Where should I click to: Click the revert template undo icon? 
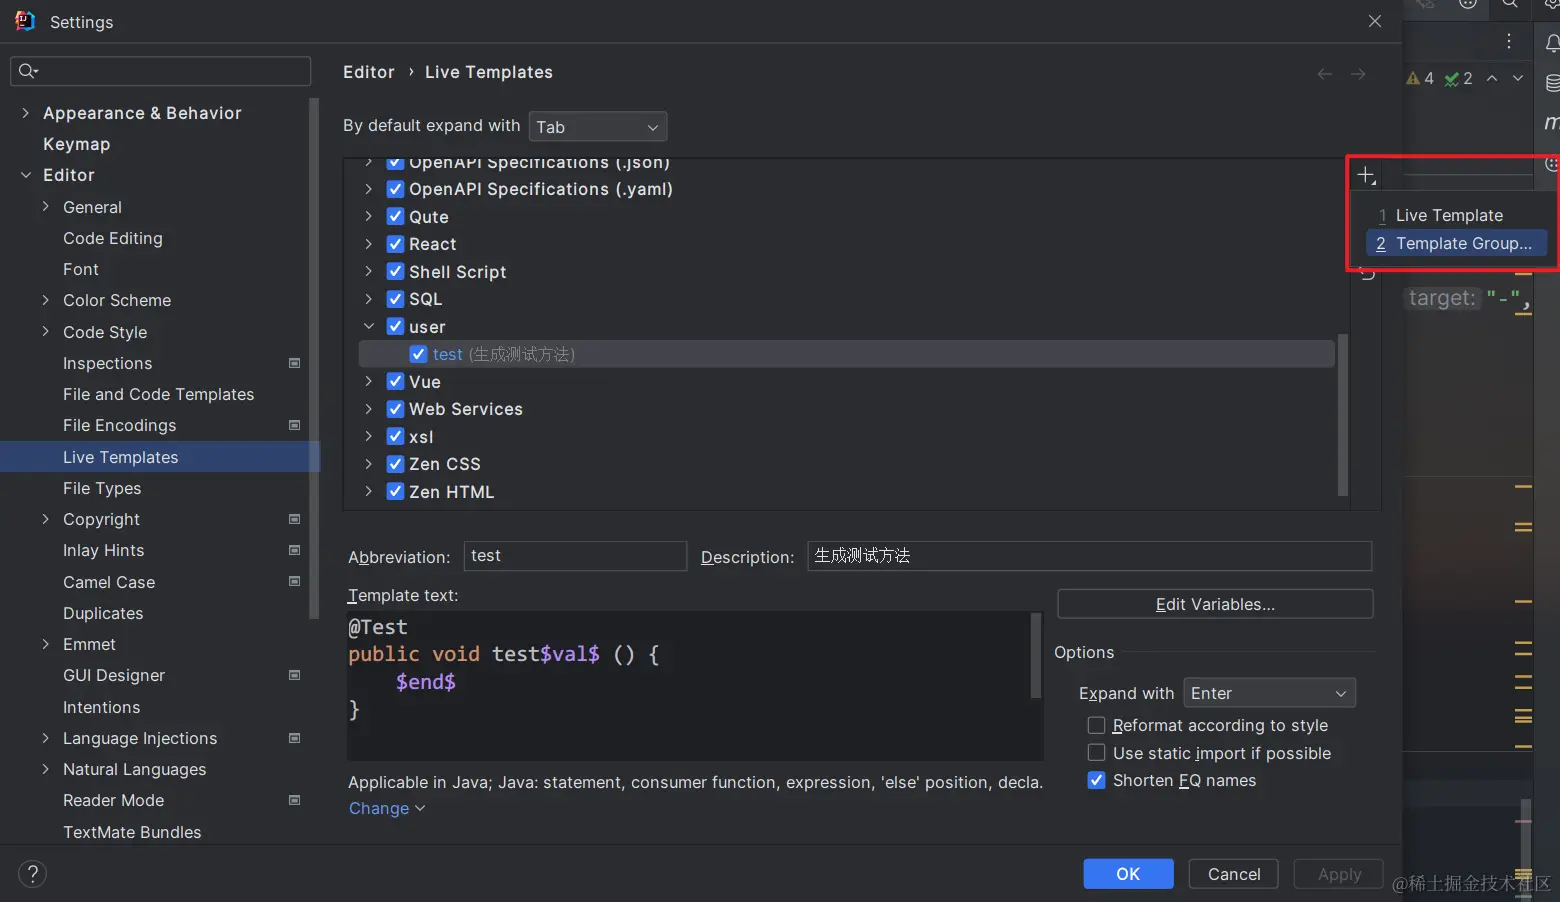pyautogui.click(x=1367, y=274)
